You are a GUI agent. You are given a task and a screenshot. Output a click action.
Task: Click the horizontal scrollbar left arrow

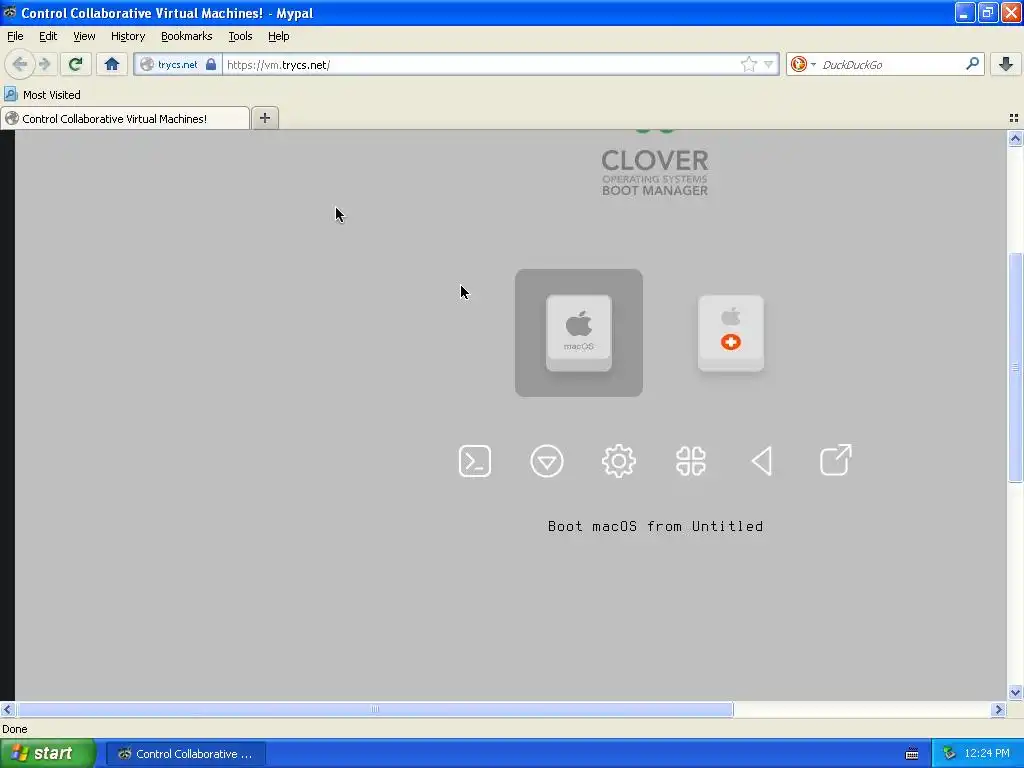point(7,709)
